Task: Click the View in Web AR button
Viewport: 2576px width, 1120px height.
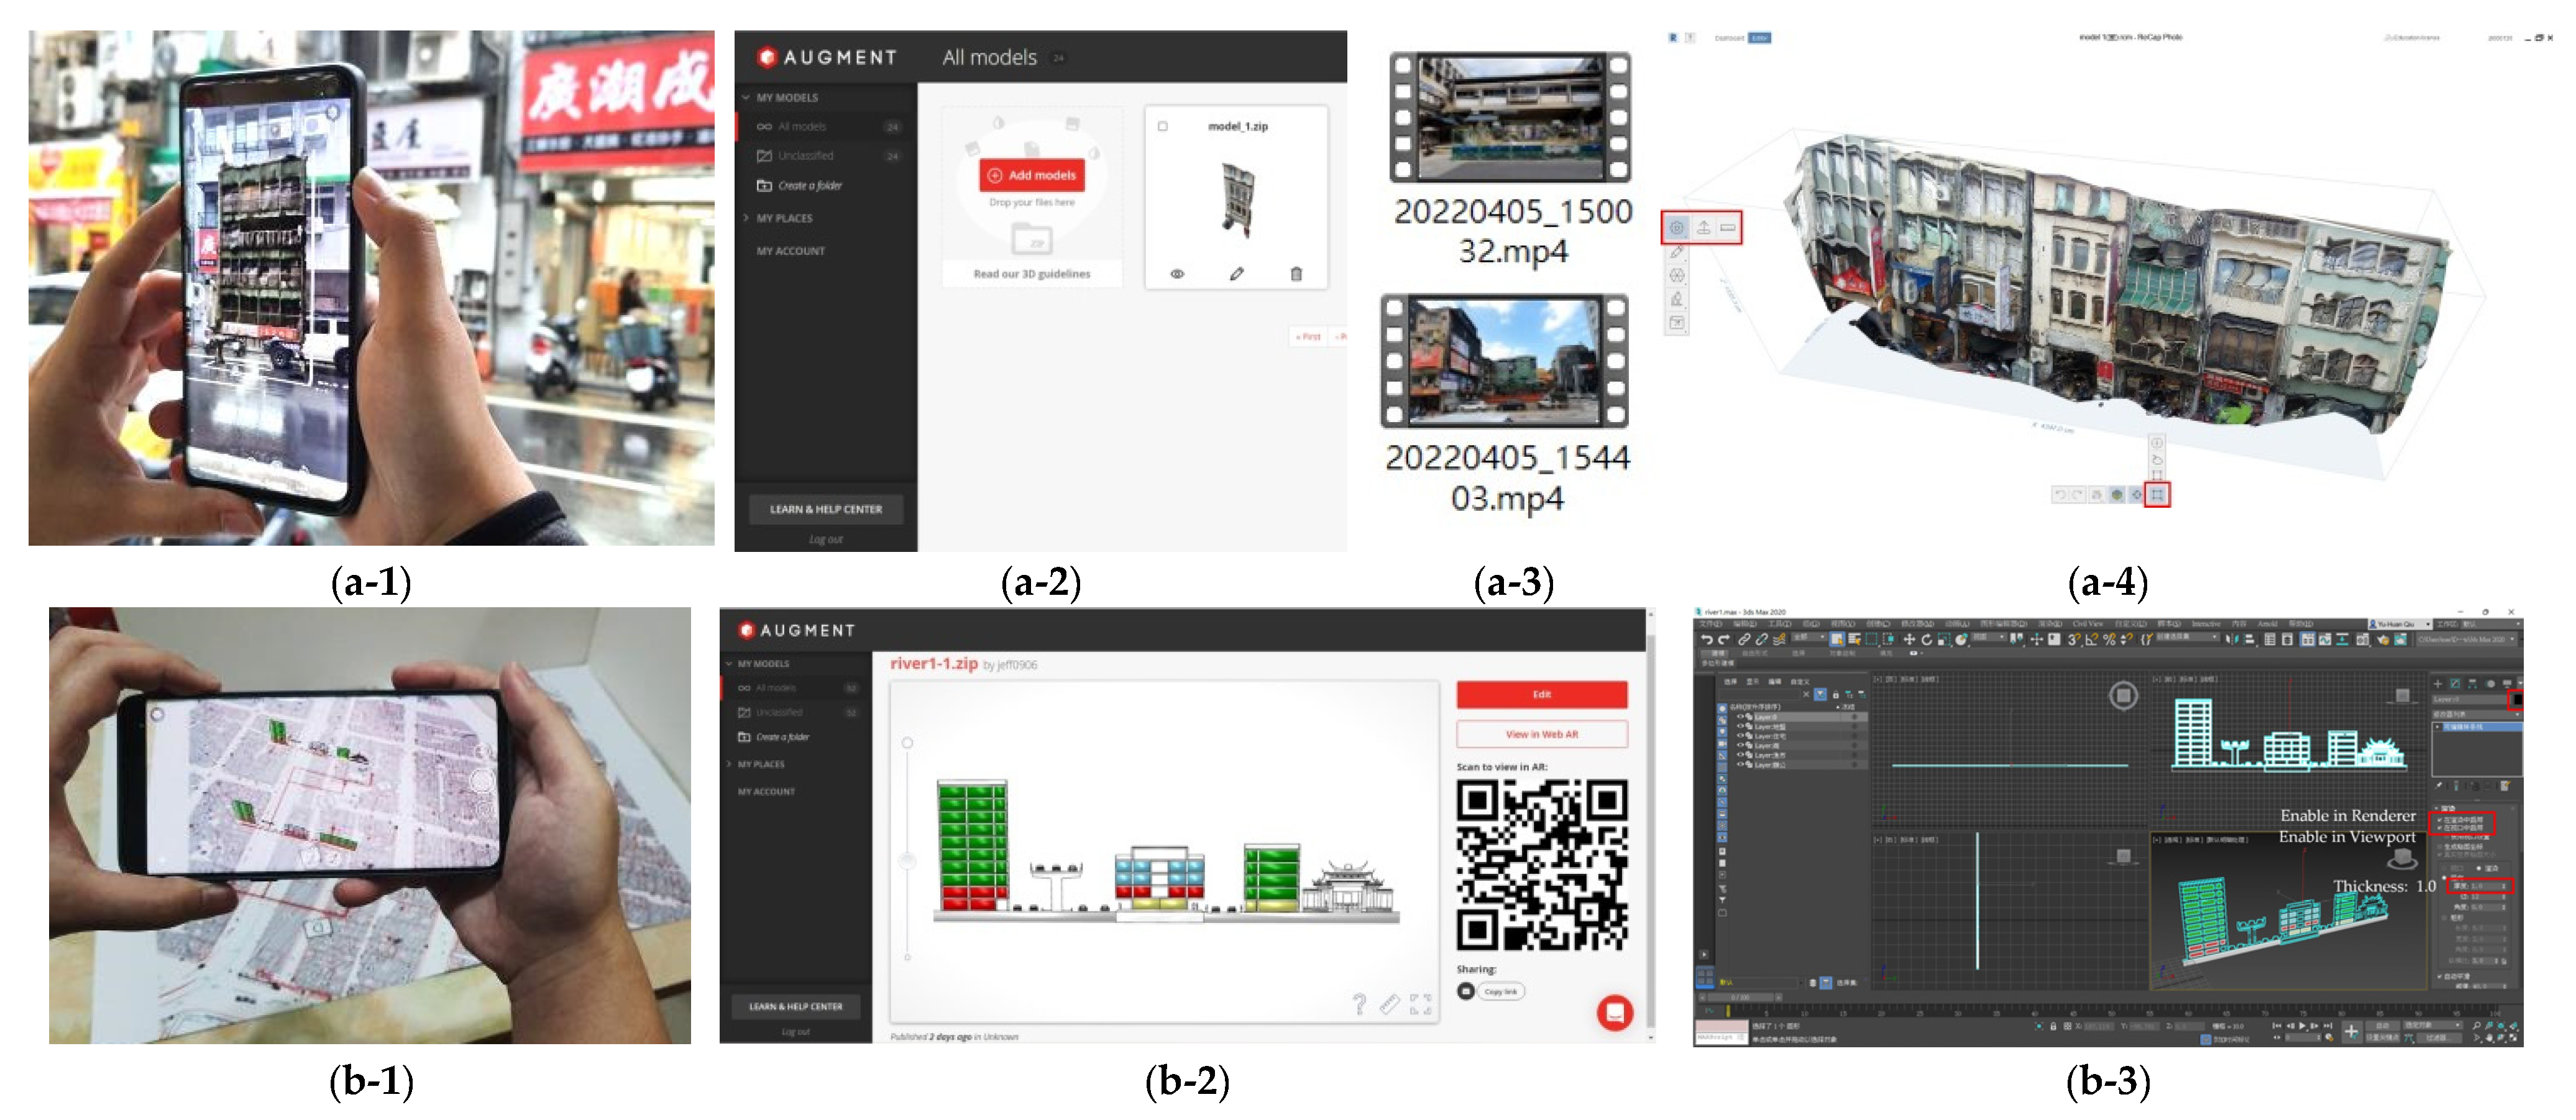Action: [x=1541, y=734]
